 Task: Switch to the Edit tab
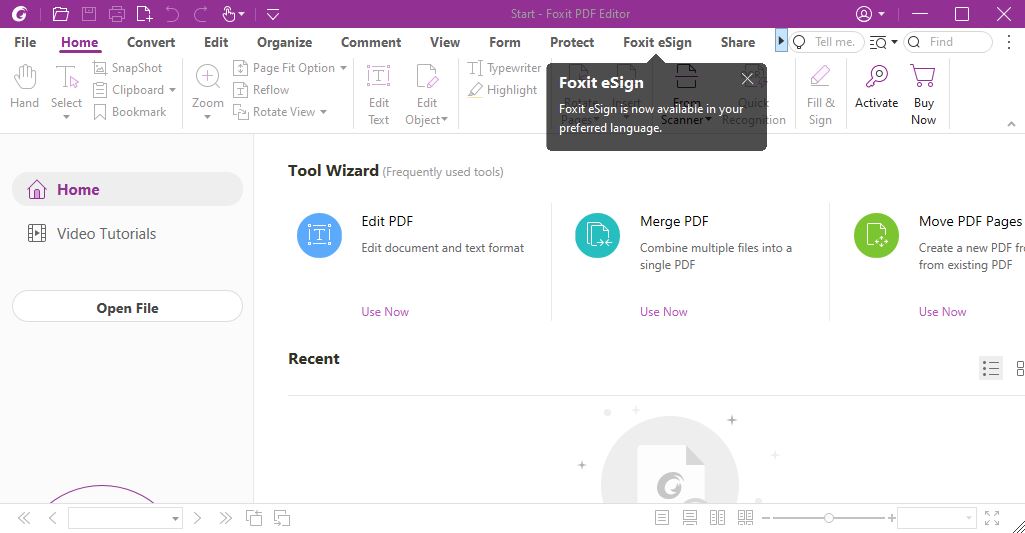tap(216, 42)
